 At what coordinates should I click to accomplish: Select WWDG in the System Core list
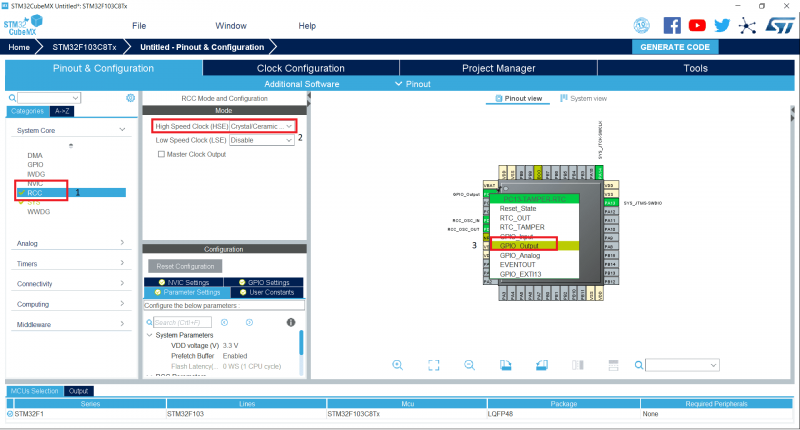point(39,212)
